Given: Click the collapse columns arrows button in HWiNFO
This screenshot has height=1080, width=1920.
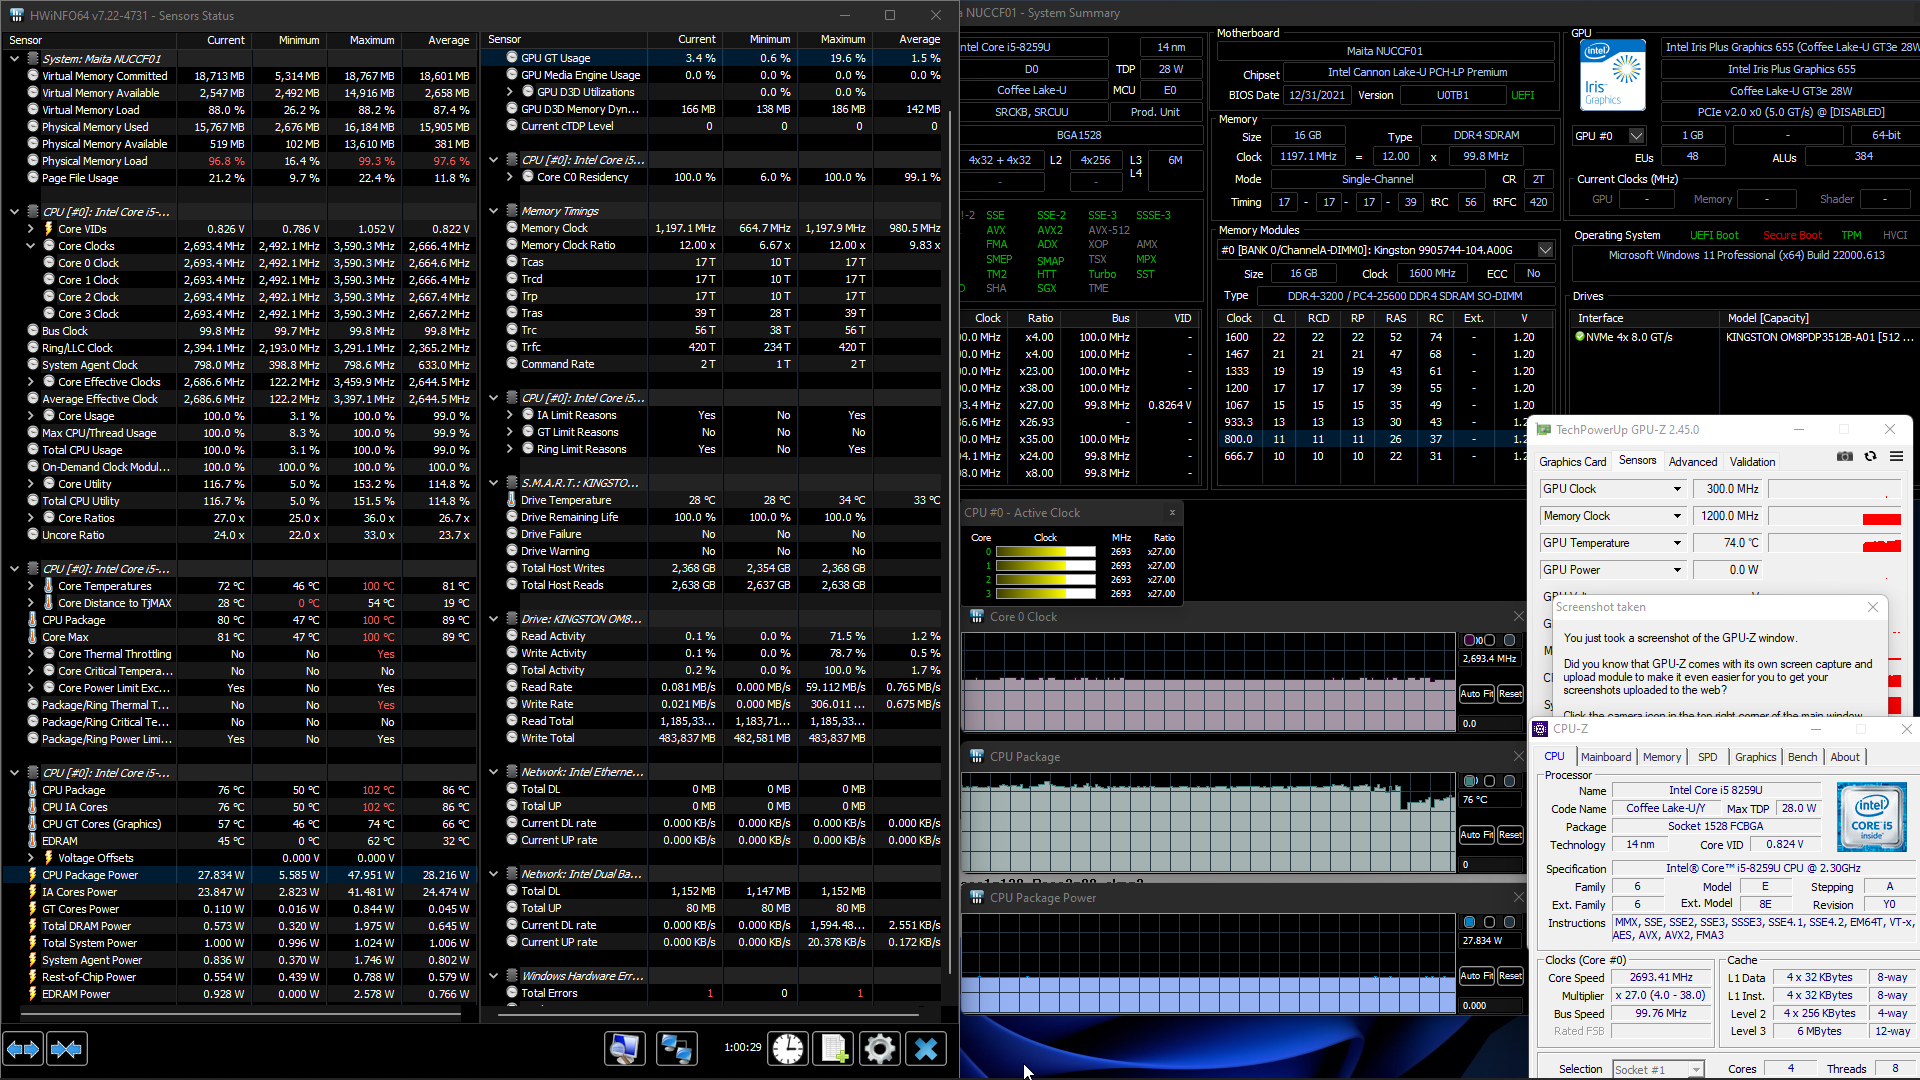Looking at the screenshot, I should coord(66,1049).
